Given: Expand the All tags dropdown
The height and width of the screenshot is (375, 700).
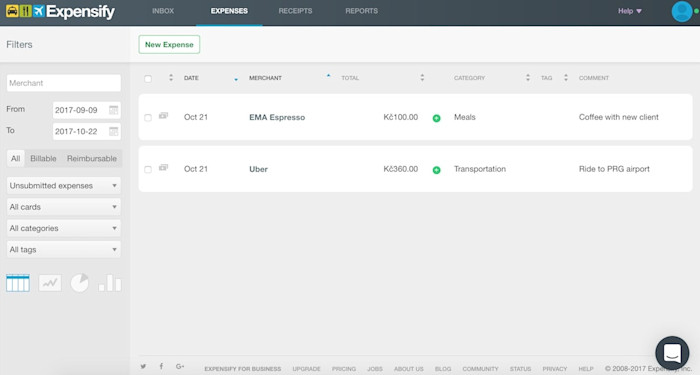Looking at the screenshot, I should (64, 250).
